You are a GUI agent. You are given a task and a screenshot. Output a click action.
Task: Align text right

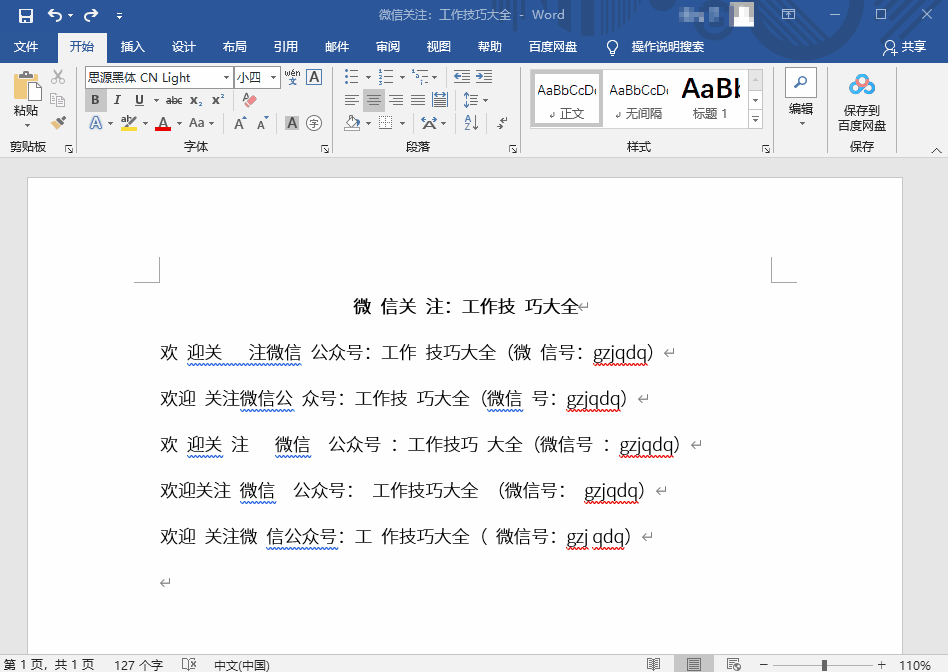coord(396,100)
